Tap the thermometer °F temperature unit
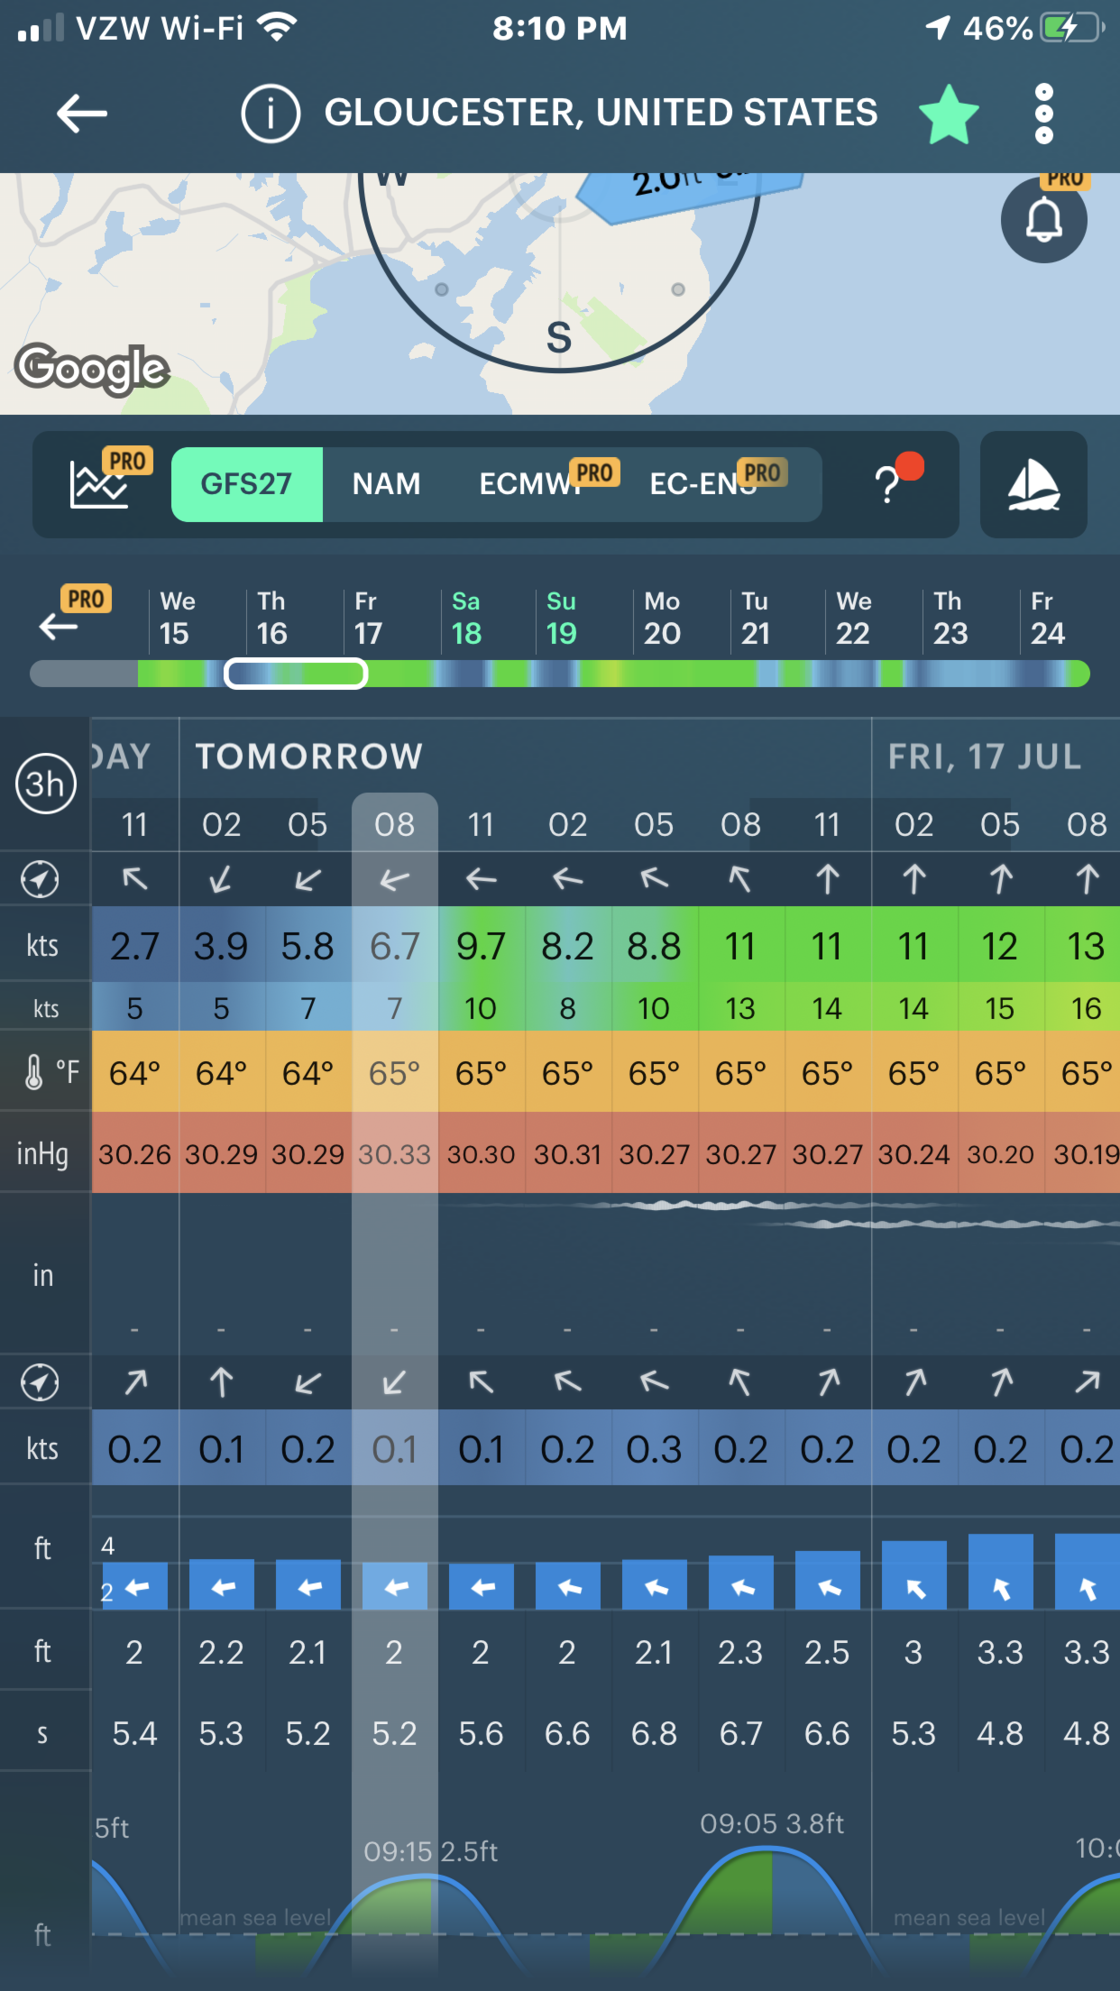The height and width of the screenshot is (1991, 1120). coord(52,1072)
